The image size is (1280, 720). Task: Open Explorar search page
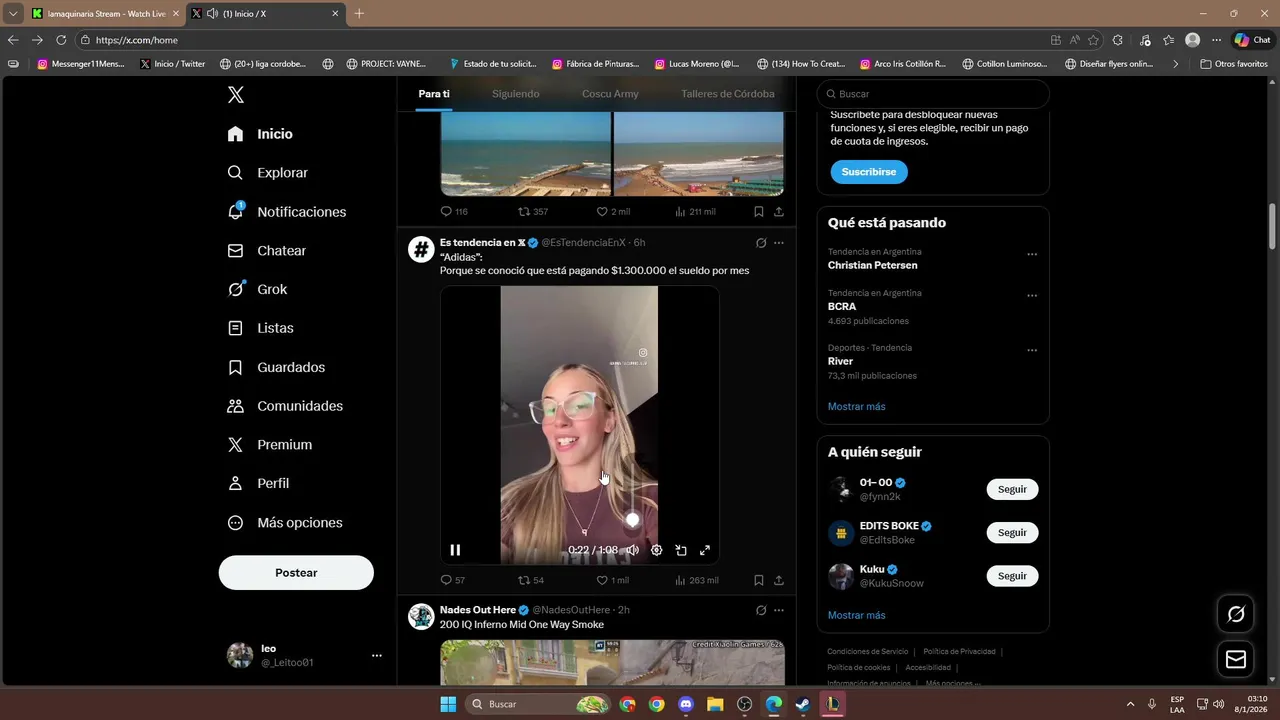click(268, 172)
